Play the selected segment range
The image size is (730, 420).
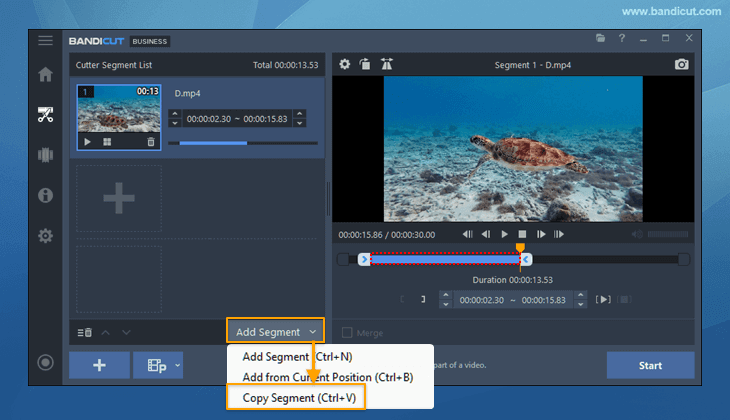point(603,299)
